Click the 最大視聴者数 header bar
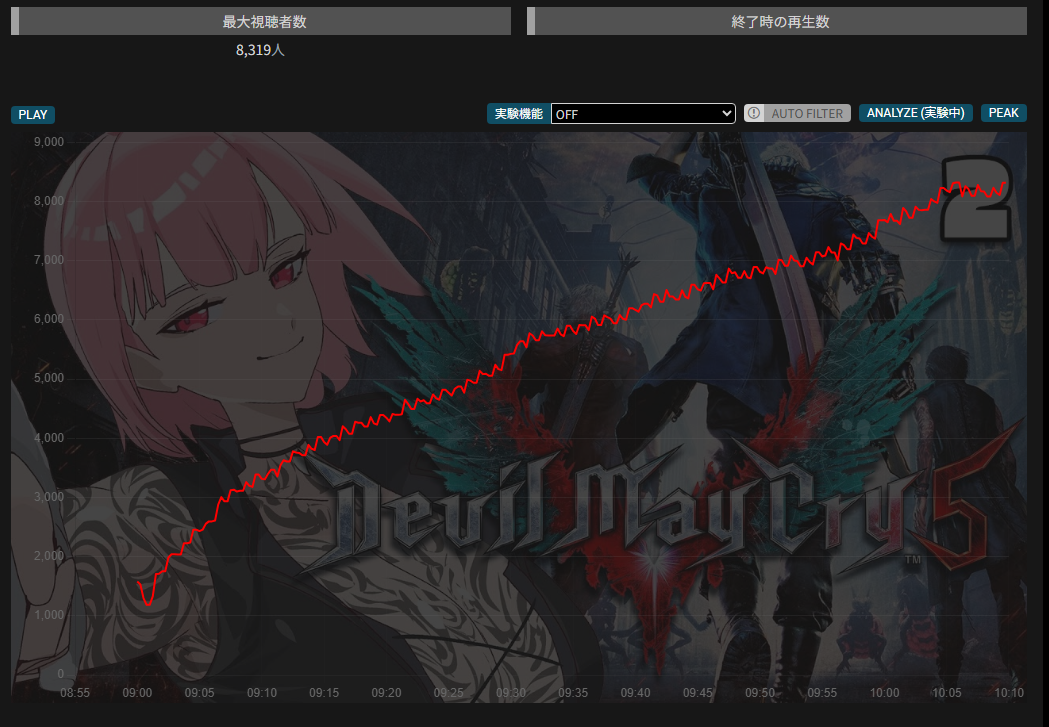Screen dimensions: 1049x727 [261, 21]
